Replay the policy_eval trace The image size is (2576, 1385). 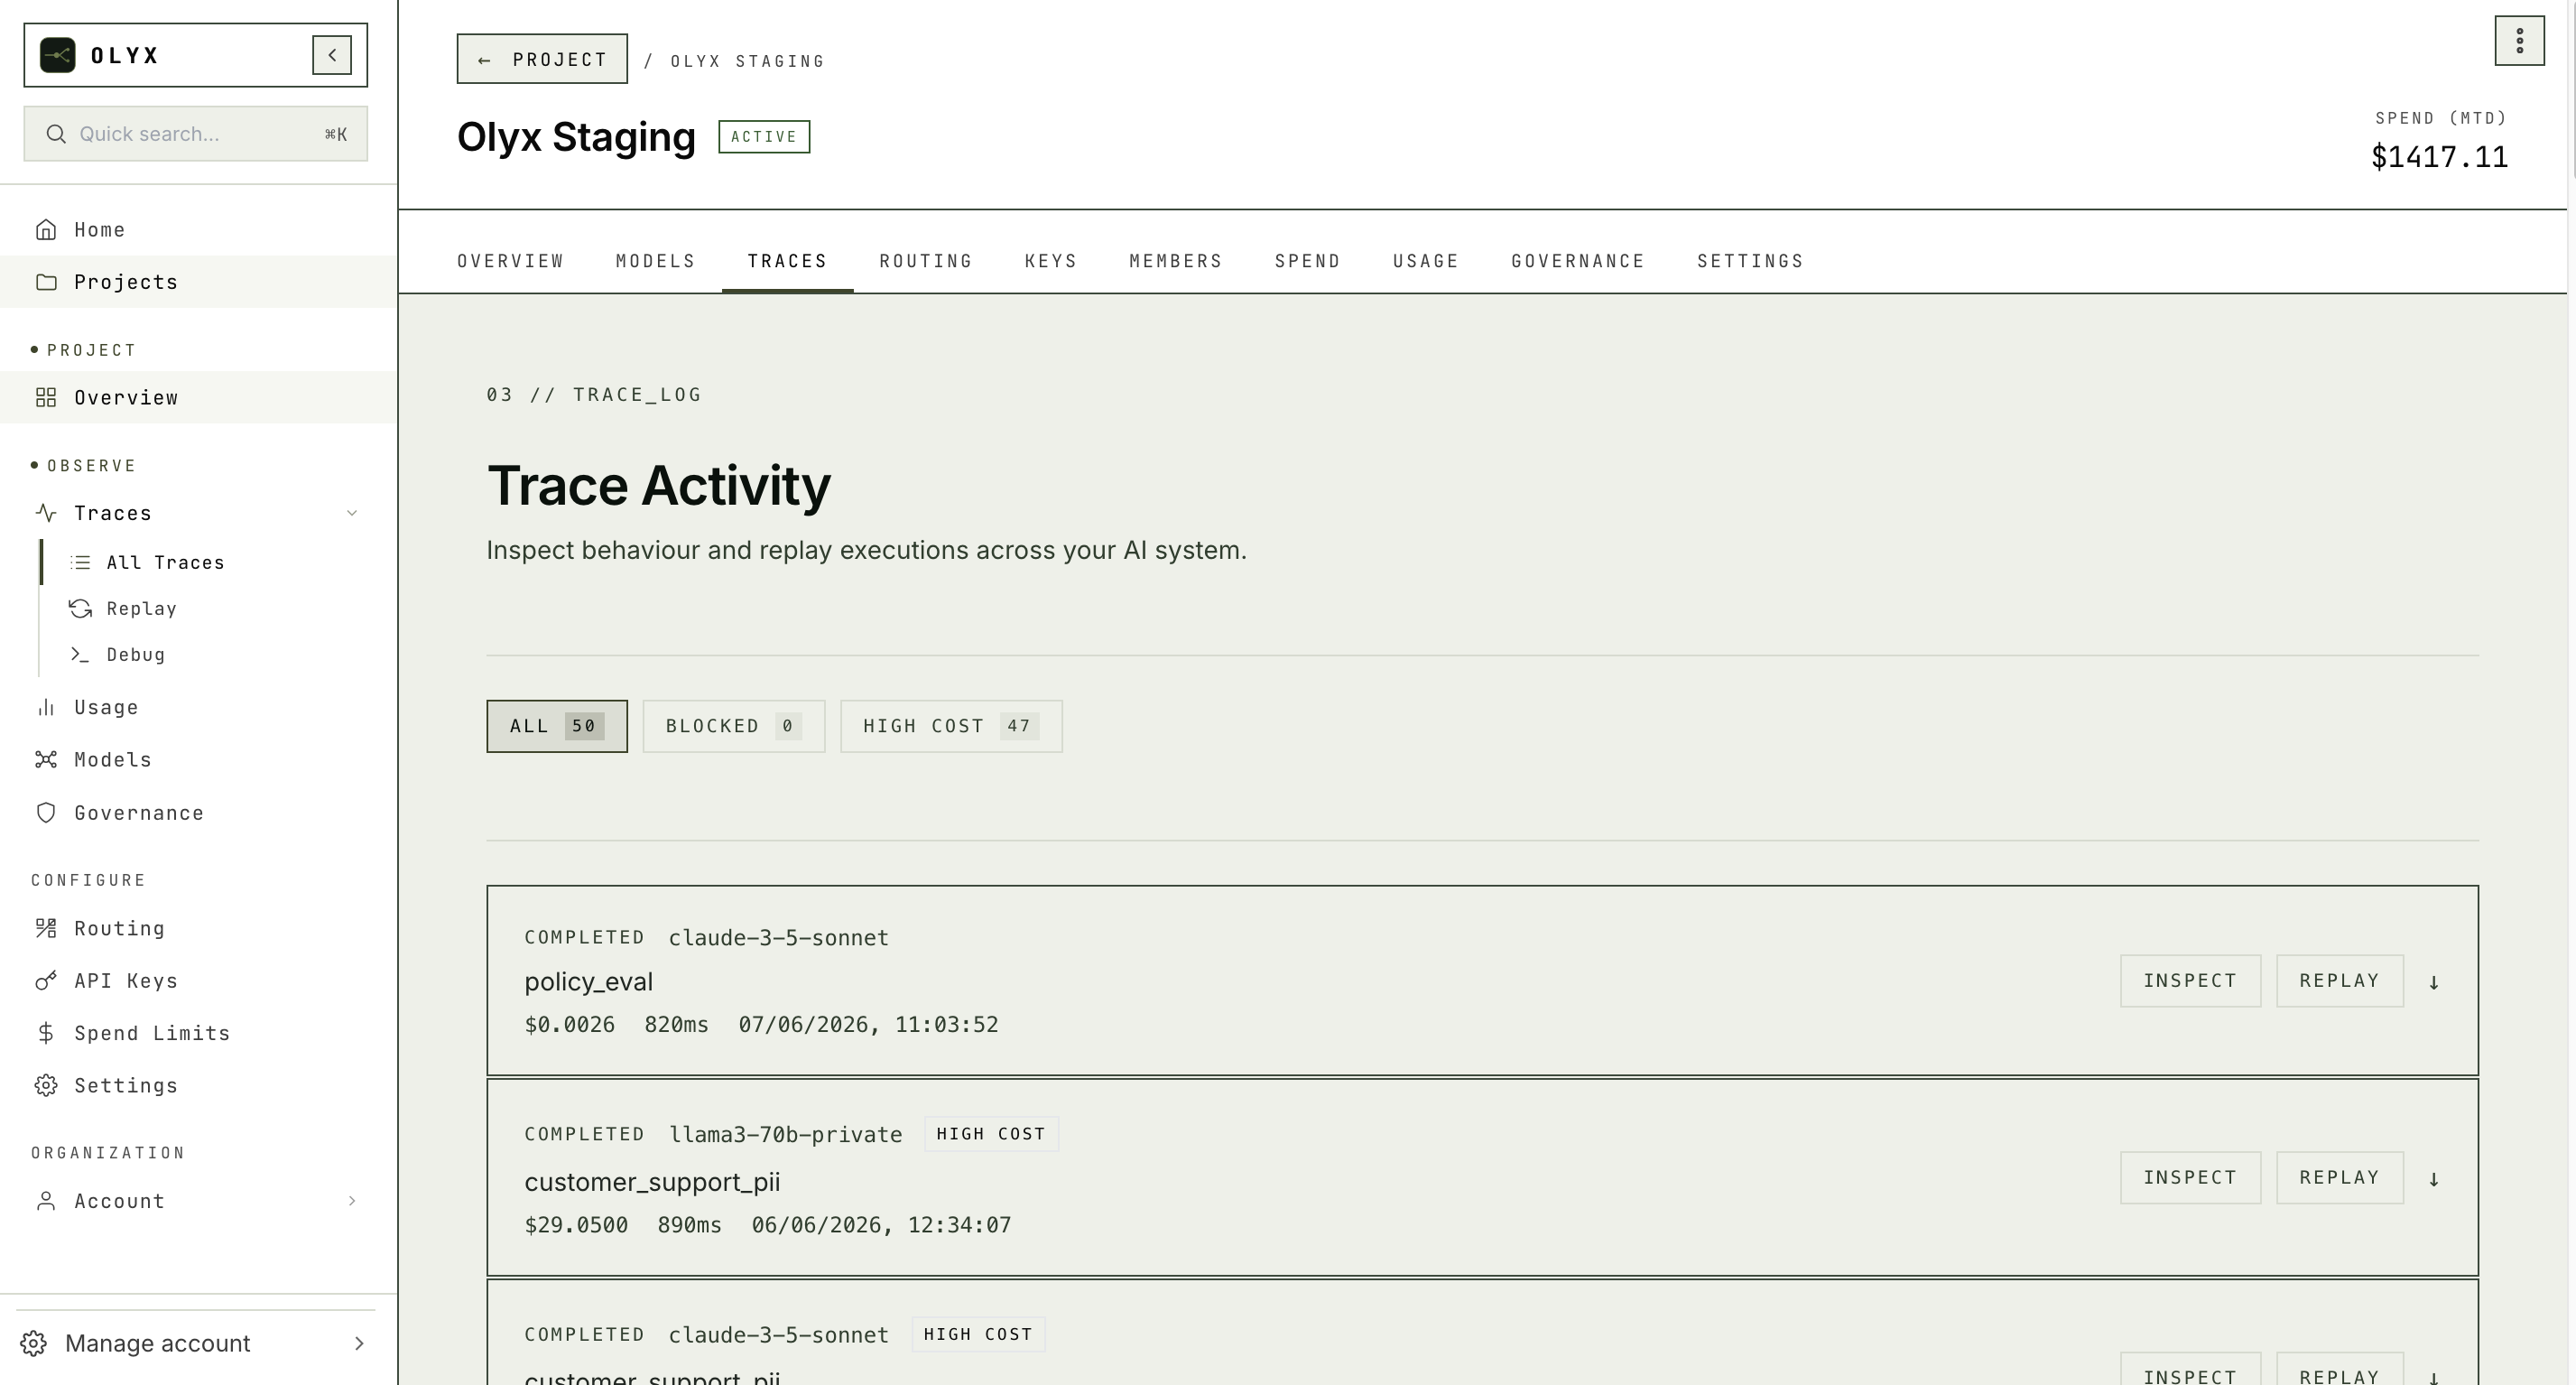2340,981
